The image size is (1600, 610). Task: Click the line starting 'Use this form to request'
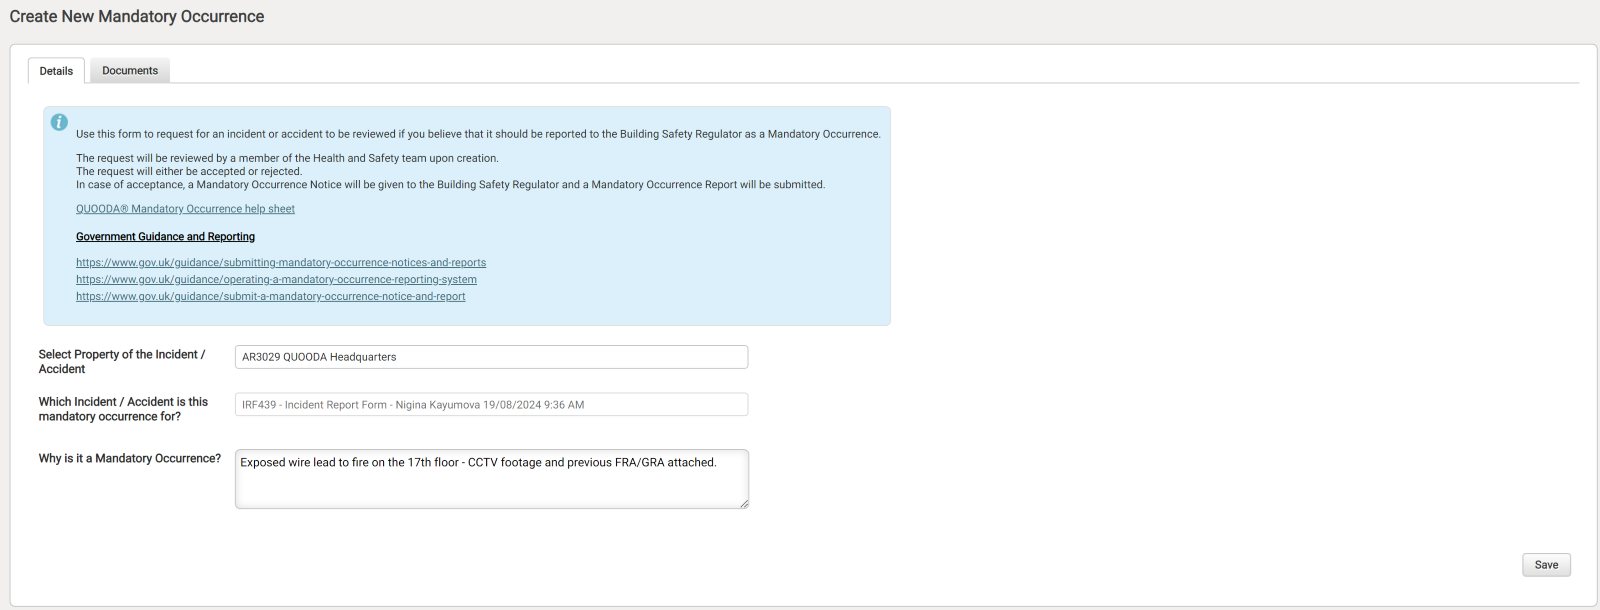click(478, 134)
